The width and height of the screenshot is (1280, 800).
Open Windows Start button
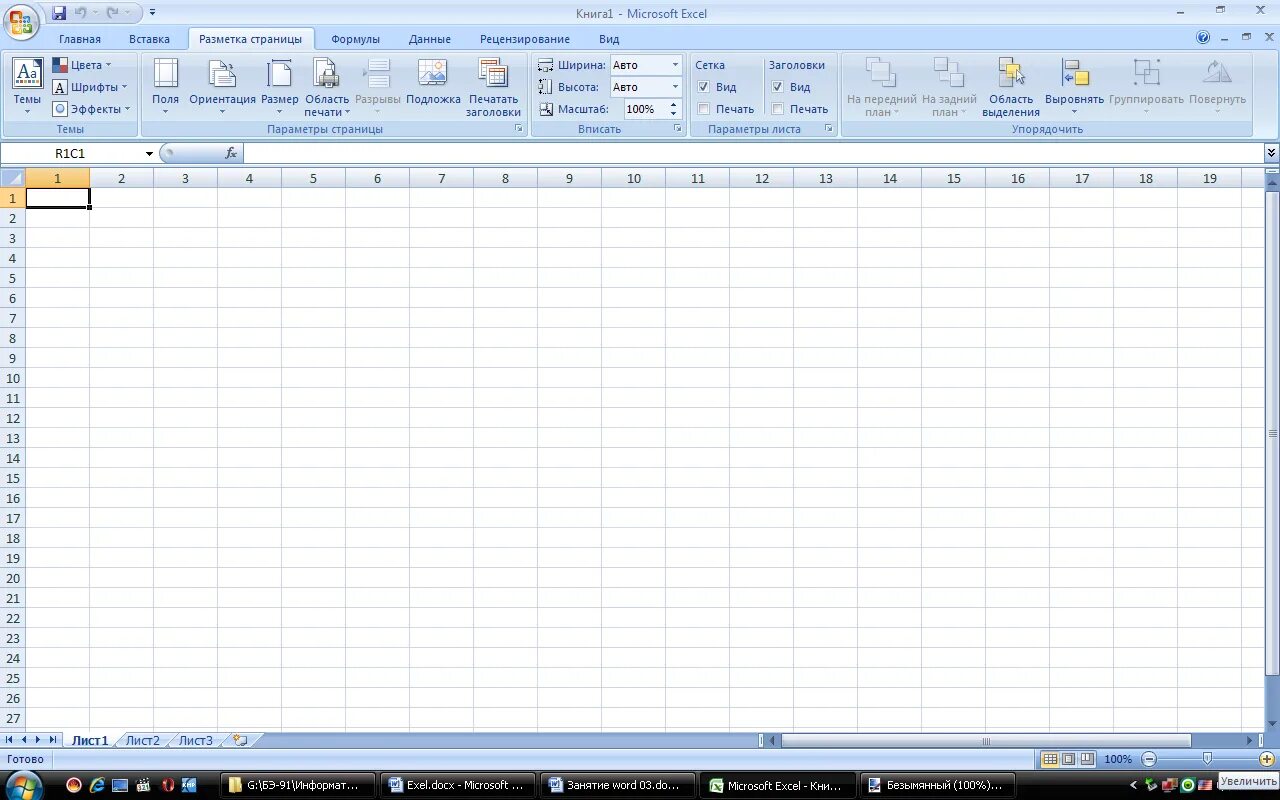[23, 784]
